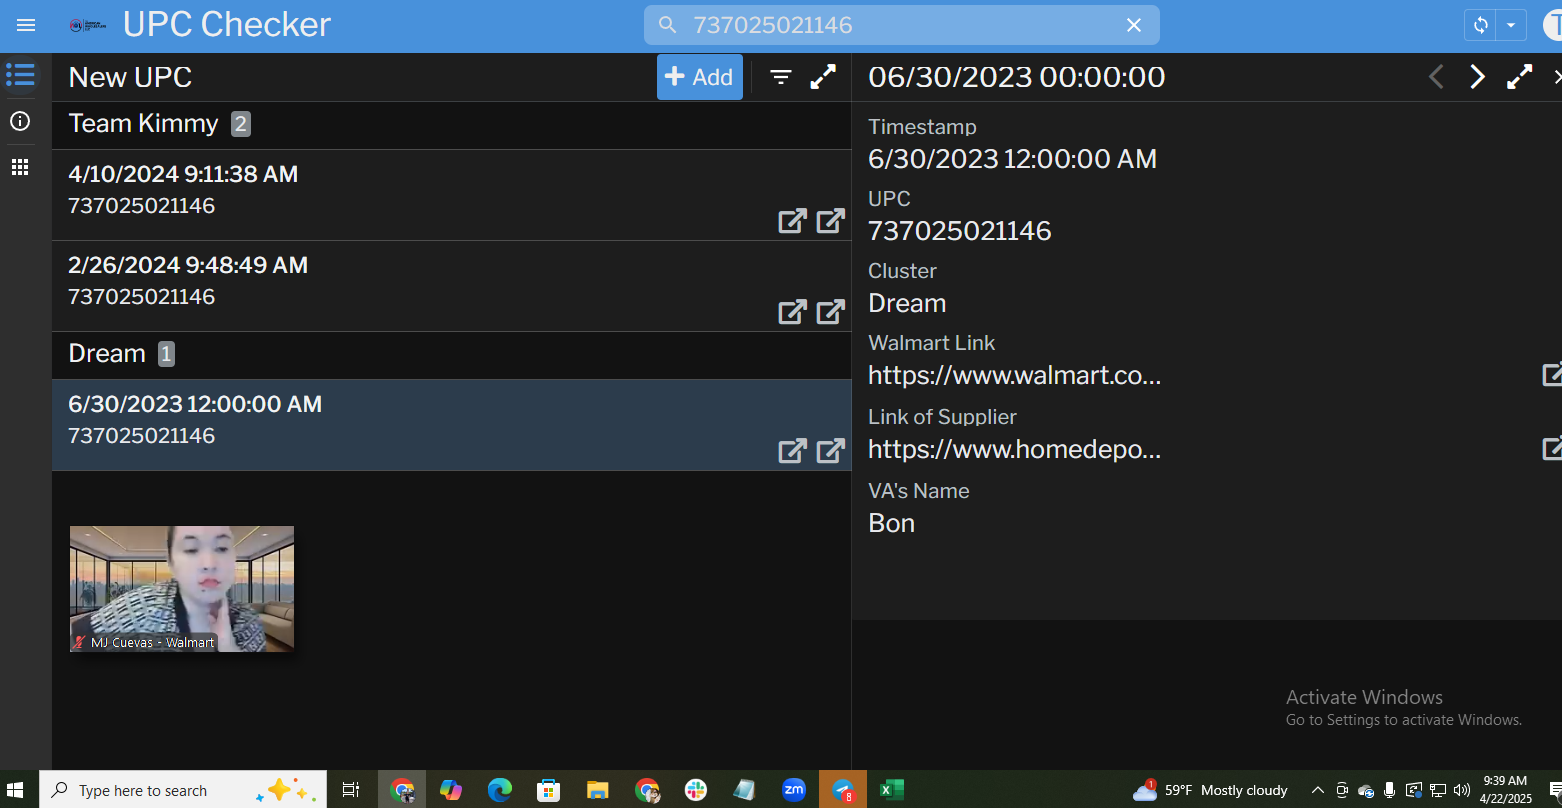1562x808 pixels.
Task: Open the hamburger navigation menu
Action: [26, 25]
